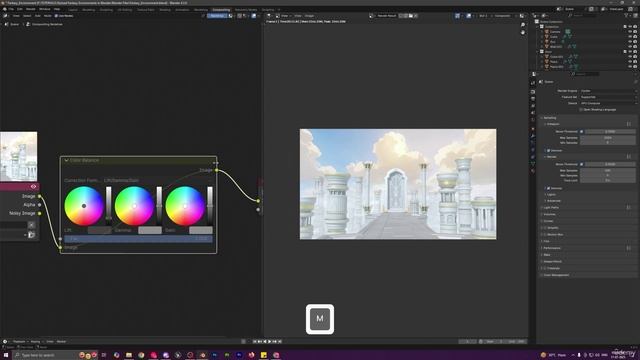The width and height of the screenshot is (640, 360).
Task: Toggle Render Noise Threshold checkbox
Action: coord(582,164)
